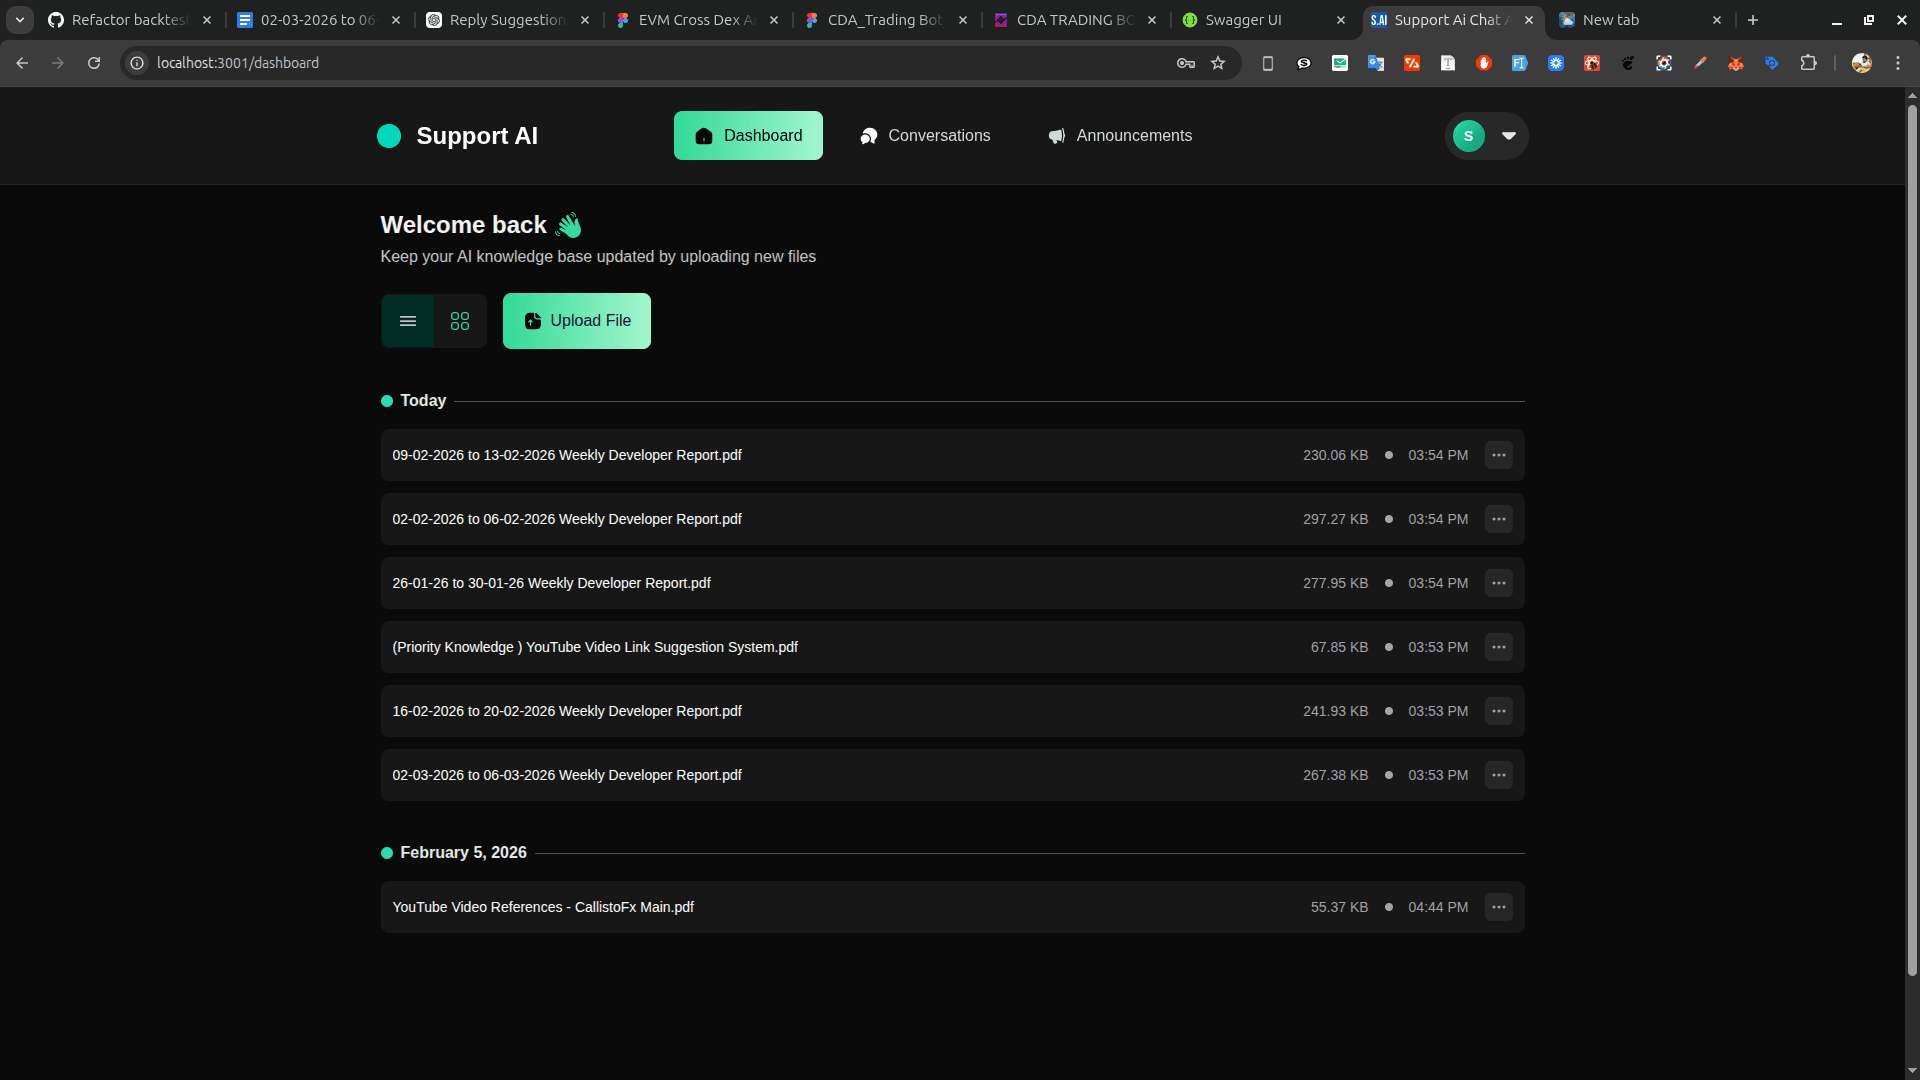Switch to the grid view layout
Screen dimensions: 1920x1080
459,321
